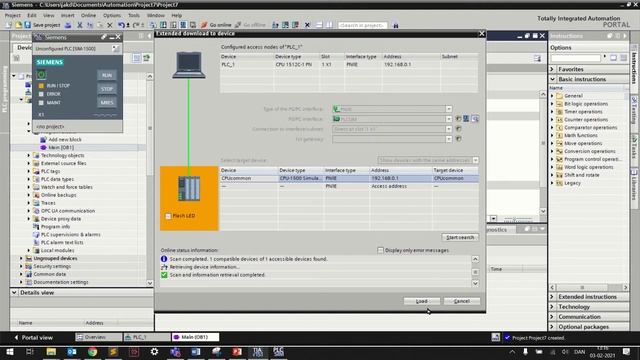Click the RUN button on PLCSIM panel
Image resolution: width=640 pixels, height=360 pixels.
(x=107, y=75)
